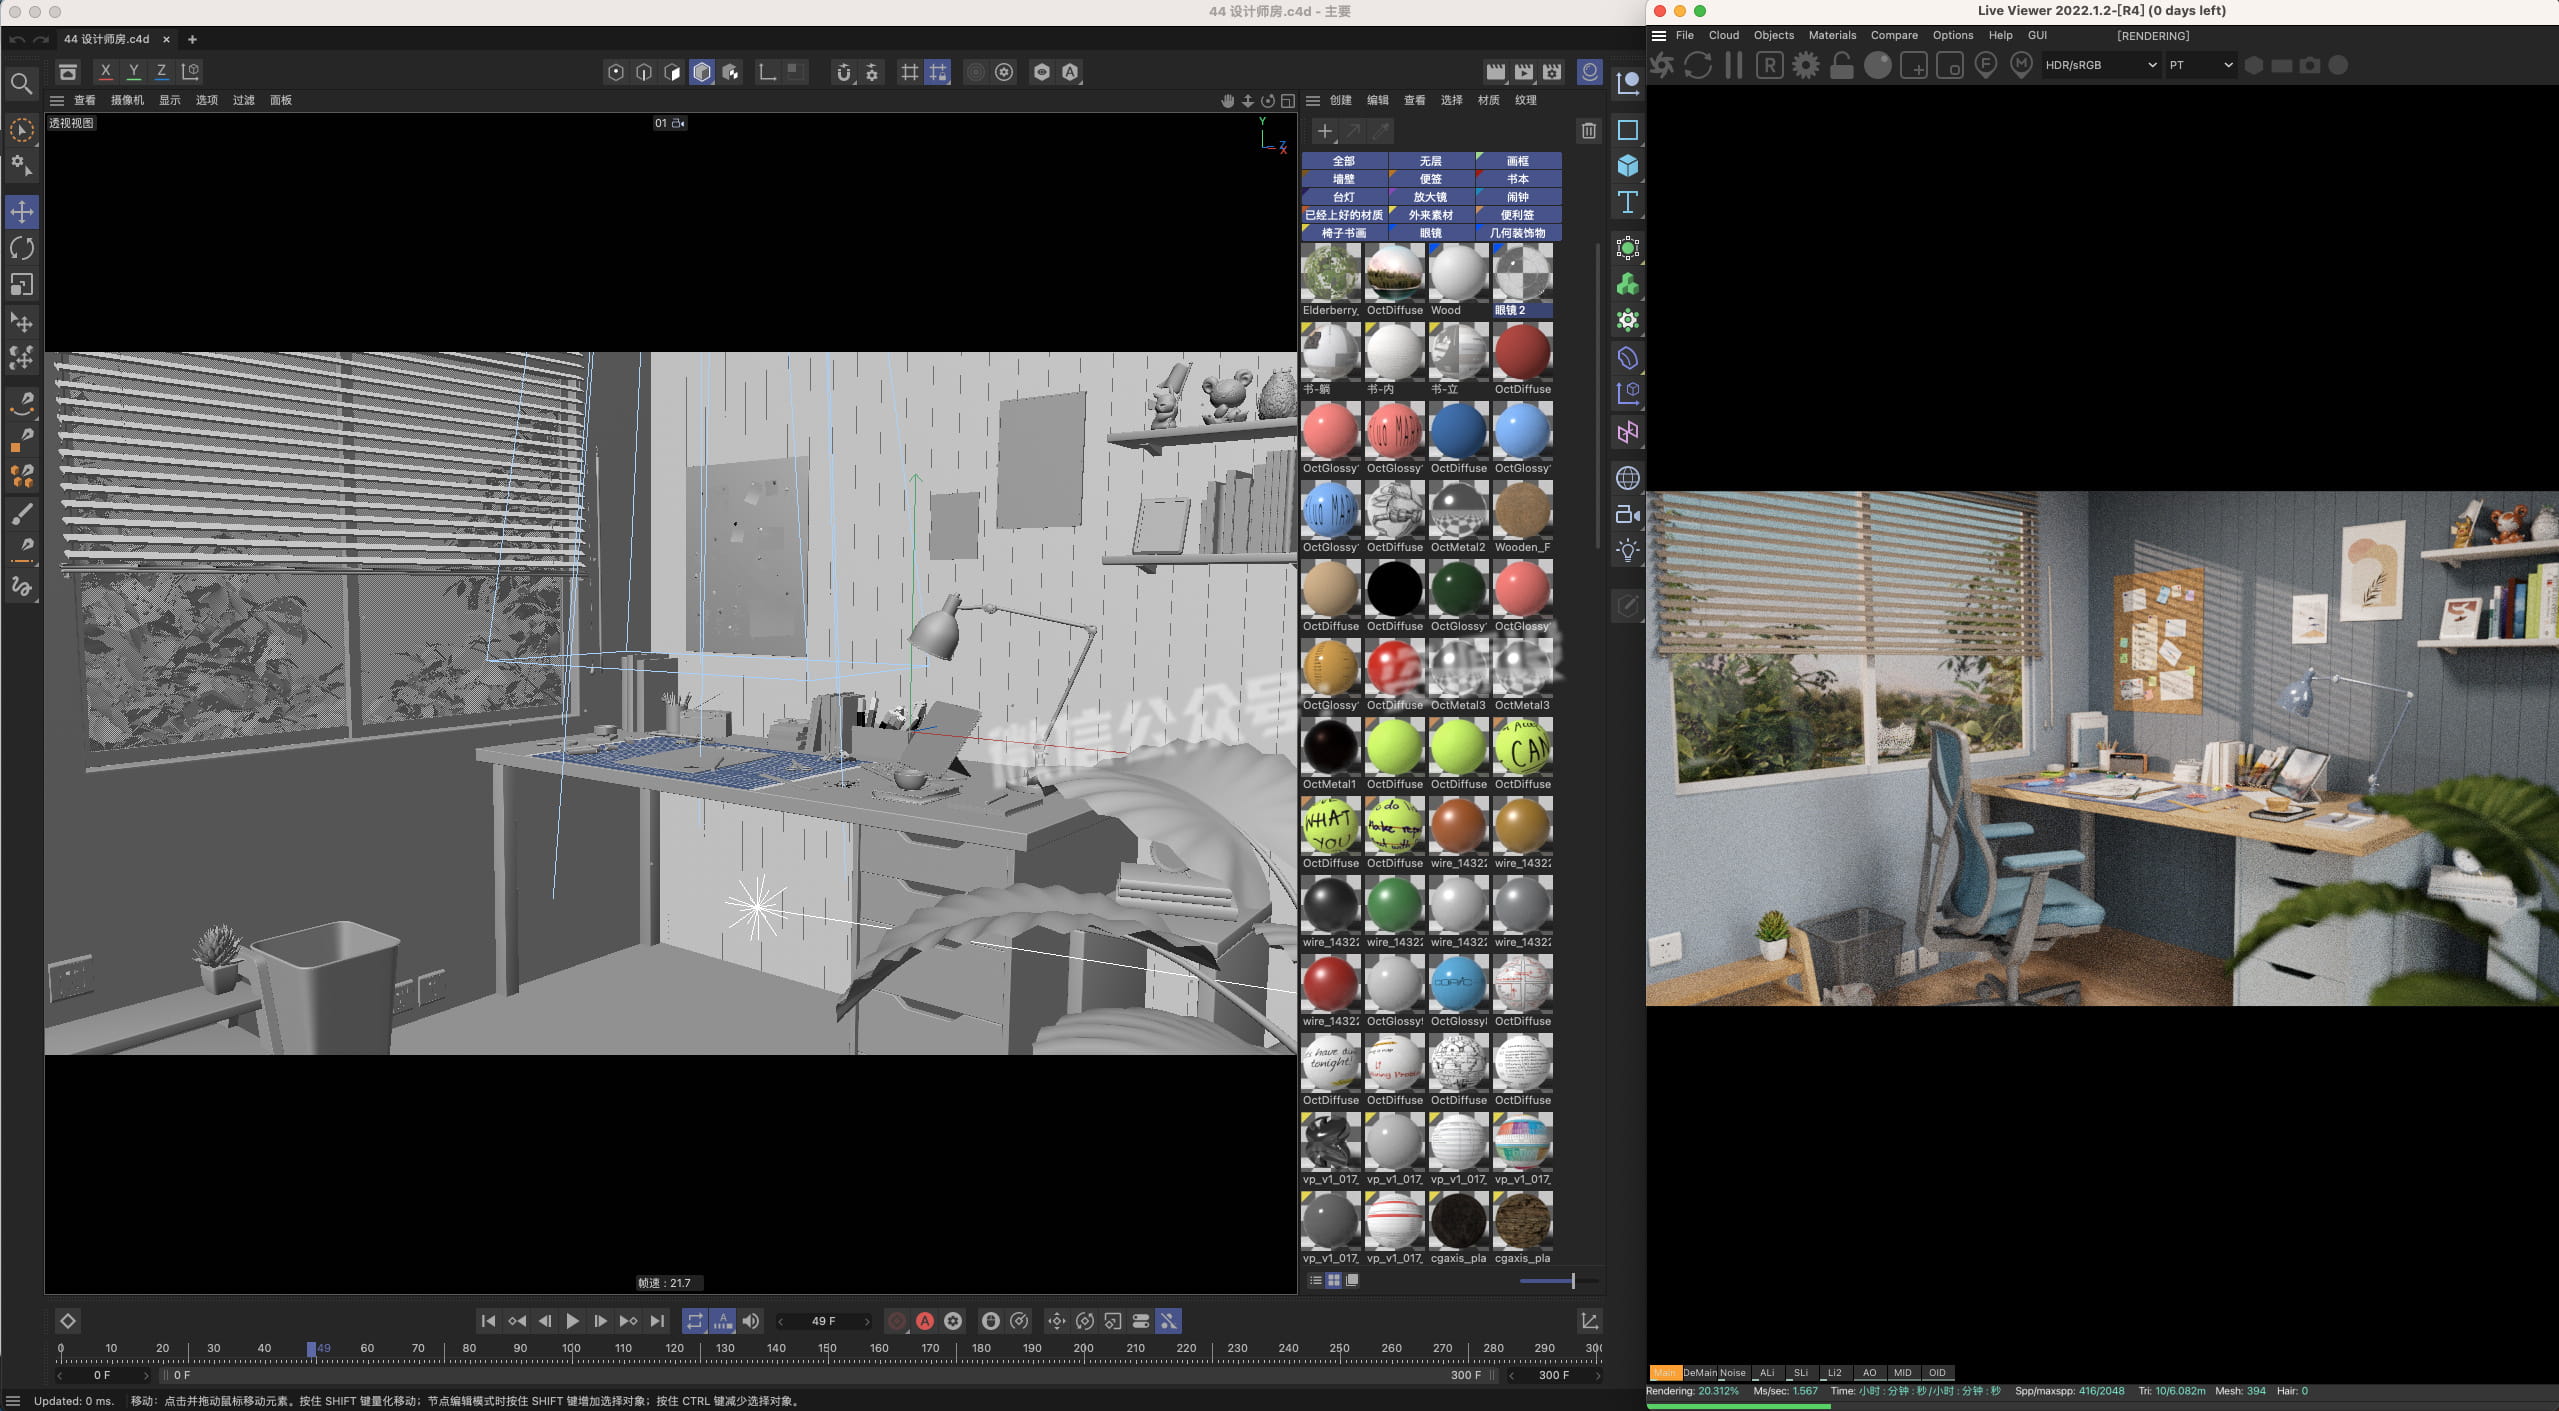Select the Wooden_F material thumbnail
Image resolution: width=2559 pixels, height=1411 pixels.
coord(1522,510)
